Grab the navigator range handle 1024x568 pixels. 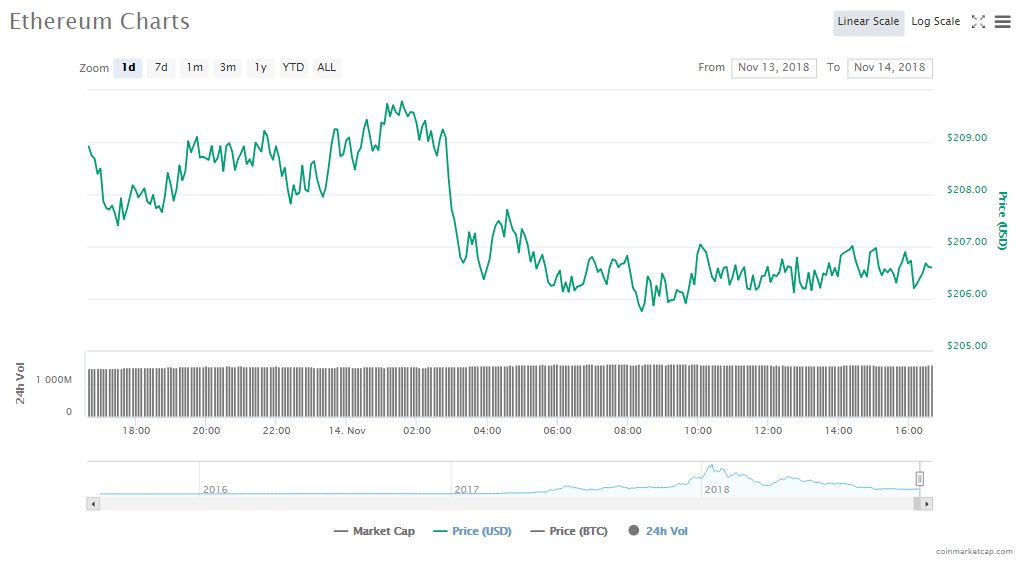(x=920, y=479)
